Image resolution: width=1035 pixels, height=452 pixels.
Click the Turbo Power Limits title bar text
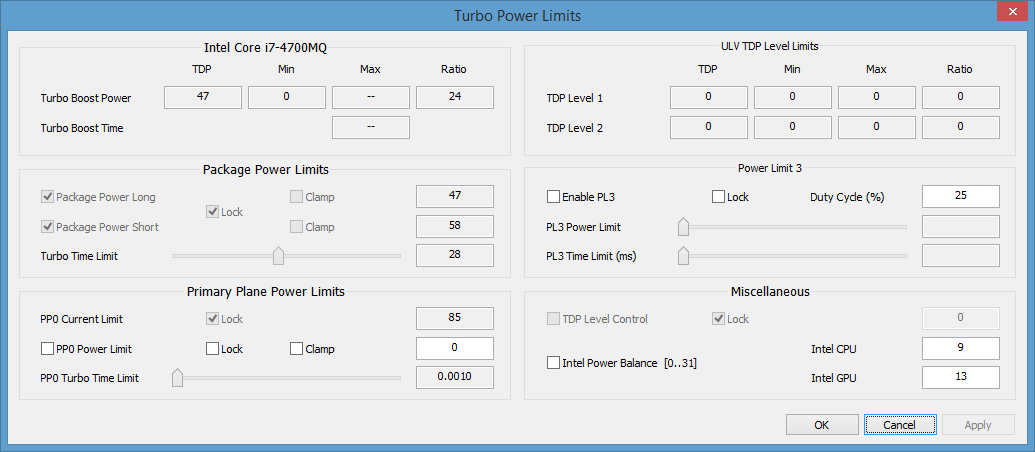(x=518, y=15)
